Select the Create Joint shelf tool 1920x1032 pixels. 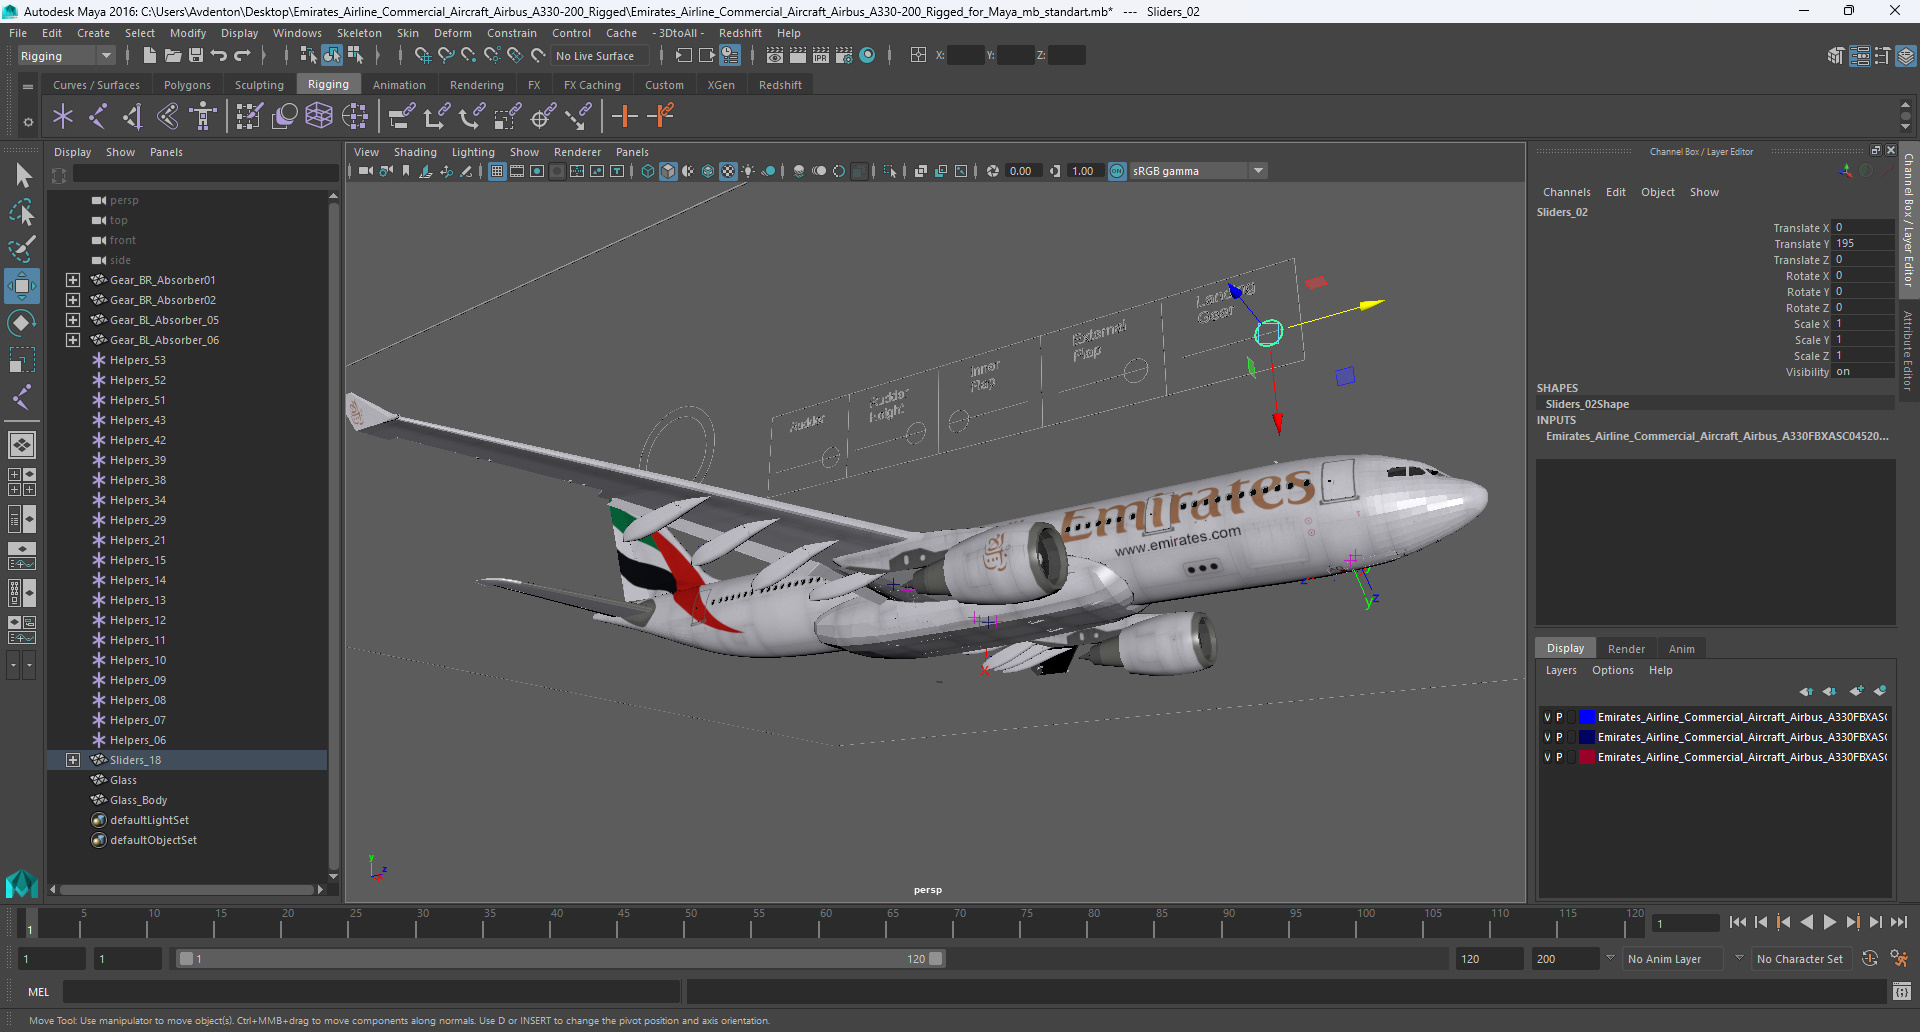(98, 117)
